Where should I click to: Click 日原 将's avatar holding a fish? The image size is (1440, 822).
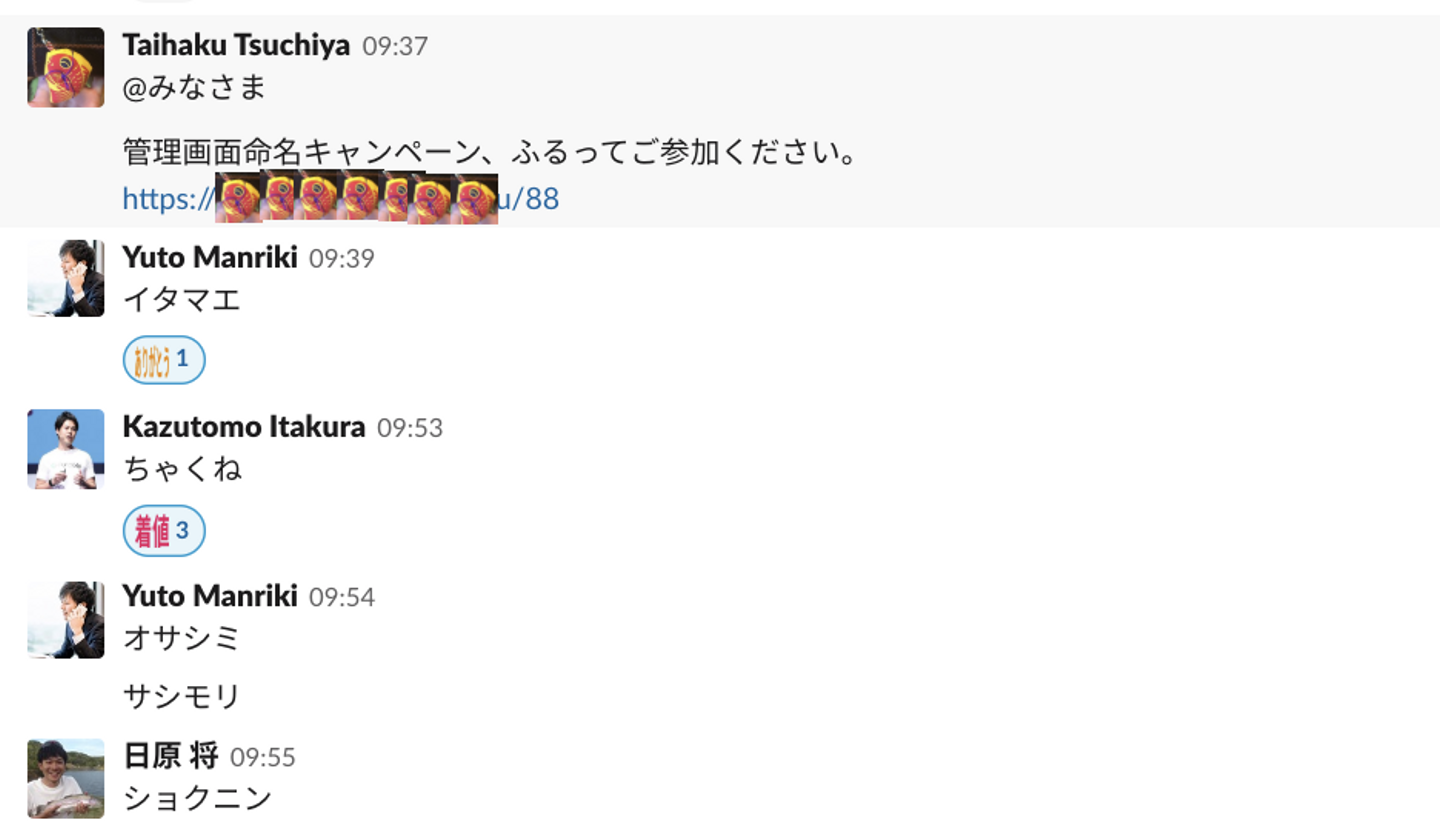click(66, 778)
